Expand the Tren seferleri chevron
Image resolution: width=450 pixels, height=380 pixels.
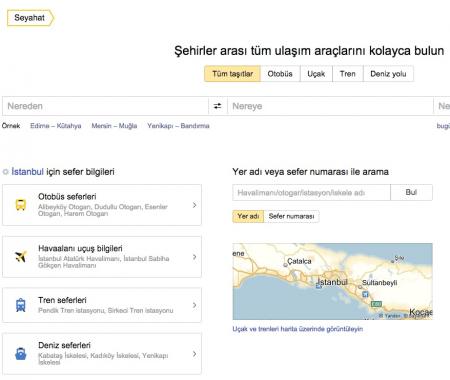[x=195, y=305]
